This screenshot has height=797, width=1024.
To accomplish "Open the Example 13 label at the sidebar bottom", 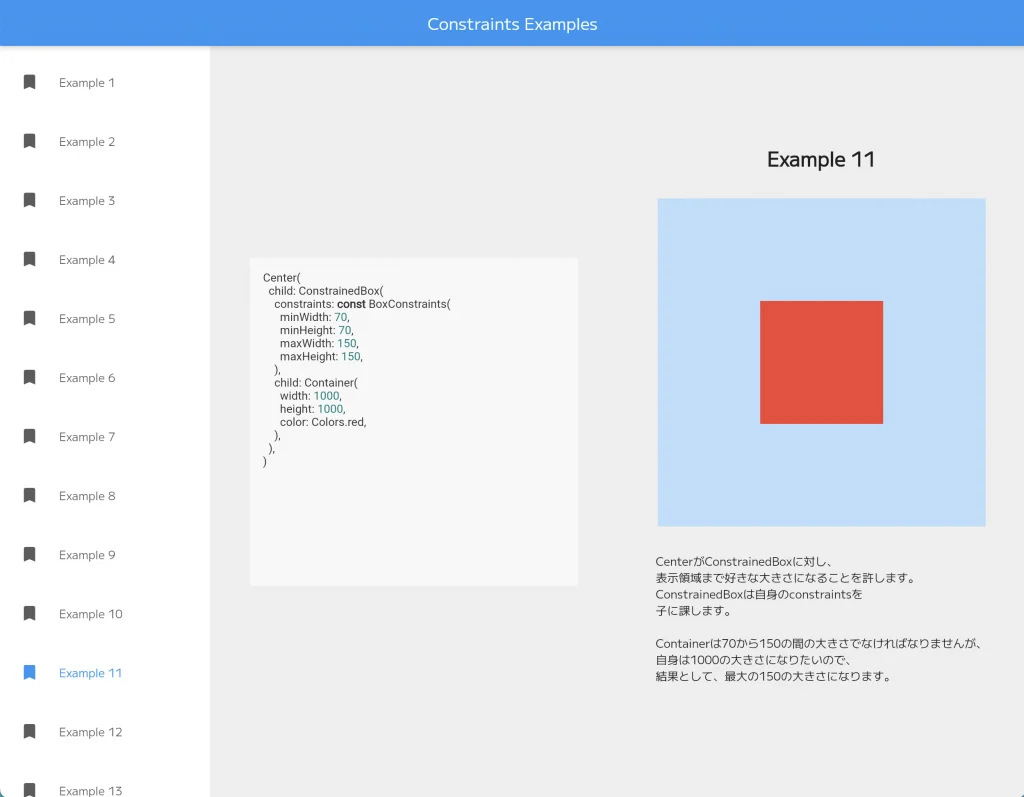I will pyautogui.click(x=90, y=790).
